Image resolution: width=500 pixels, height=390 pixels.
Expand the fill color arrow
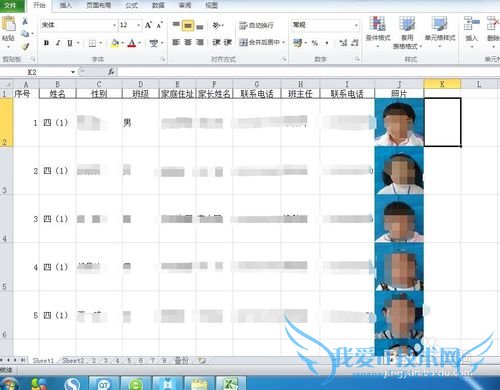pyautogui.click(x=123, y=43)
